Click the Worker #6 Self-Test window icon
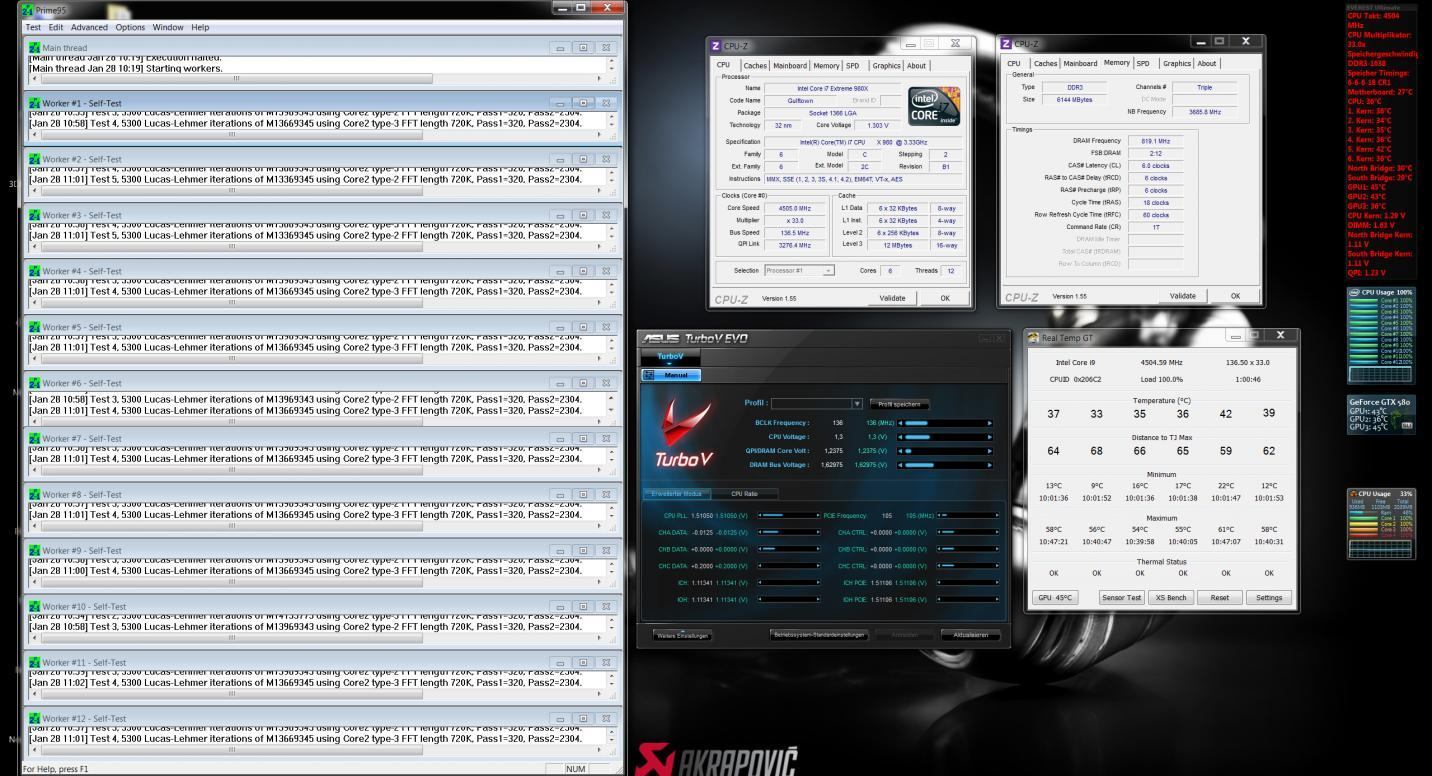1432x776 pixels. click(36, 383)
